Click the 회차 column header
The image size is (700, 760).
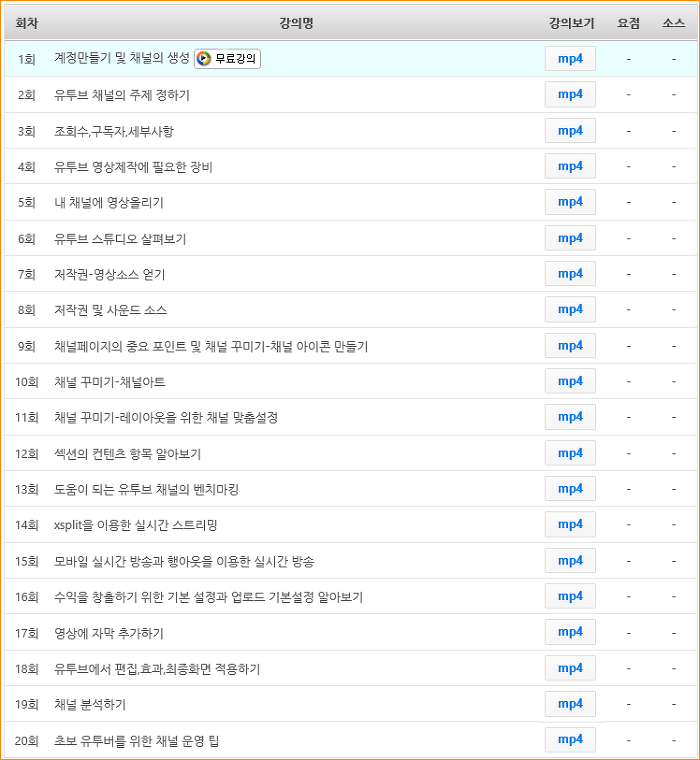[x=27, y=23]
